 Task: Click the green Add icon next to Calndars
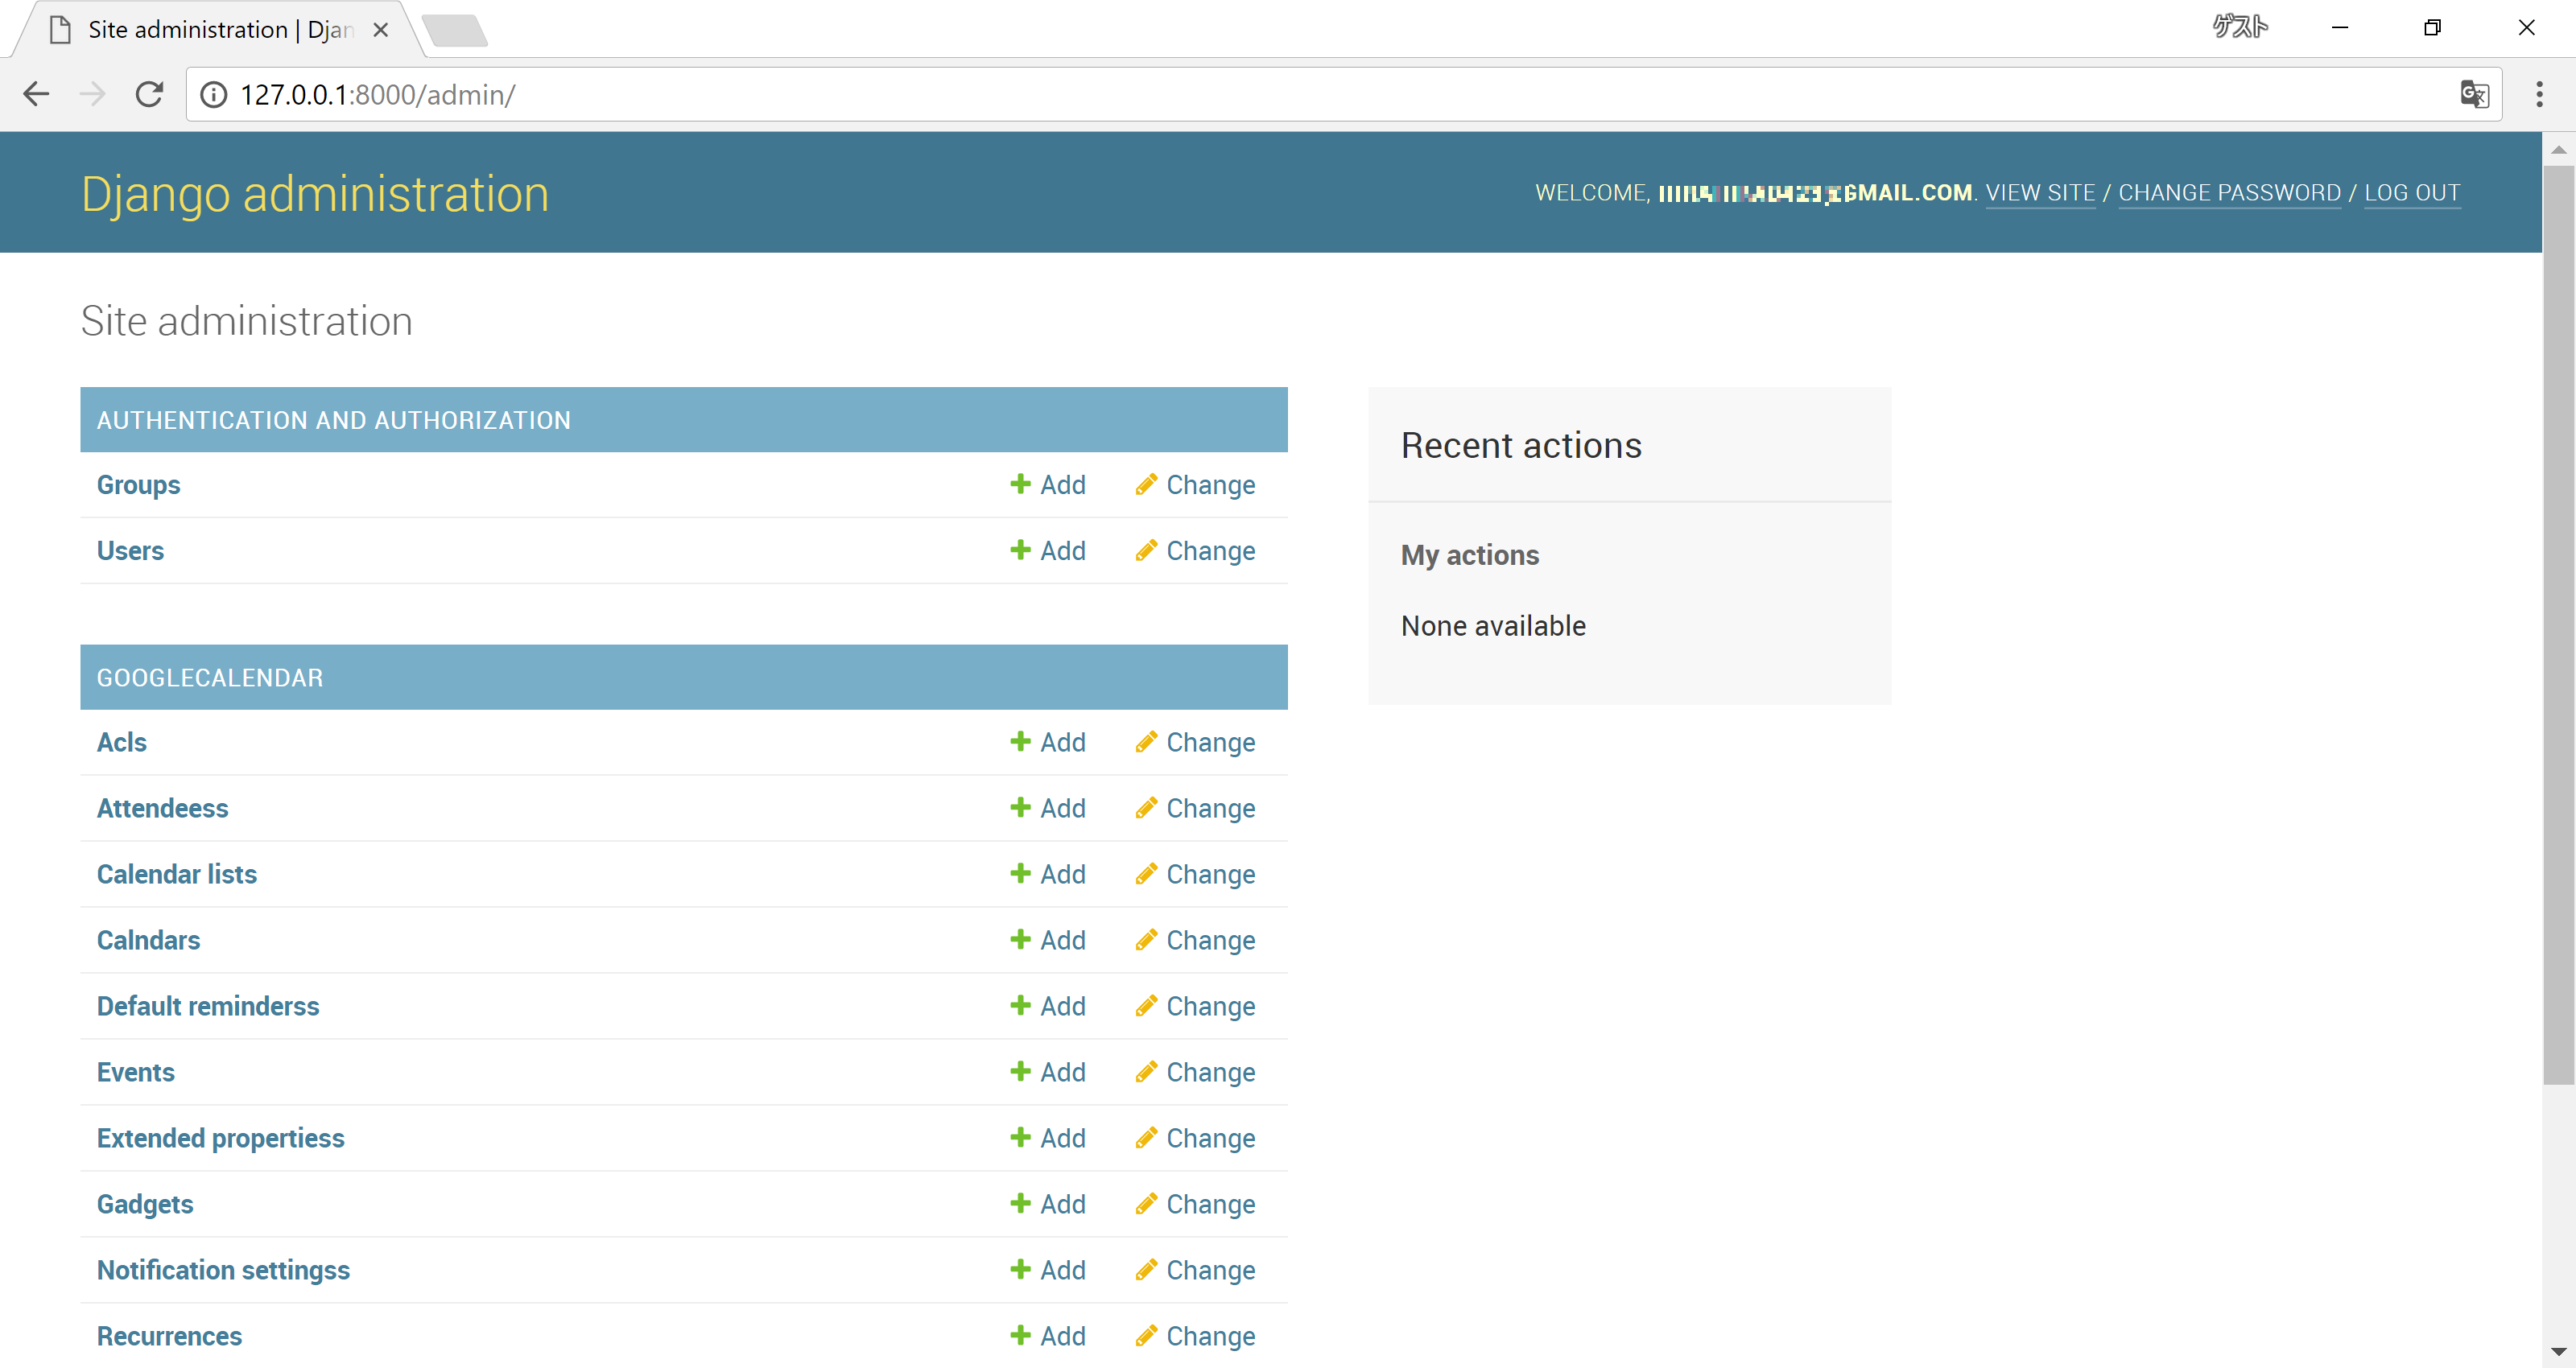1020,940
